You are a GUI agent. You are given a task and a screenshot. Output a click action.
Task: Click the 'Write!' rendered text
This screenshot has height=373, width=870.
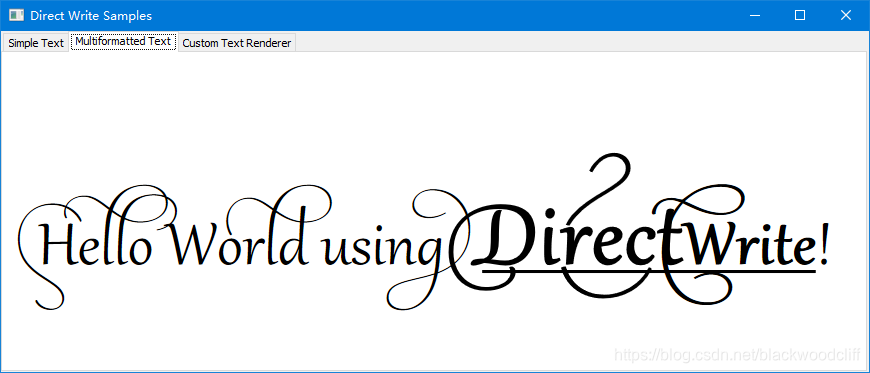(x=757, y=244)
